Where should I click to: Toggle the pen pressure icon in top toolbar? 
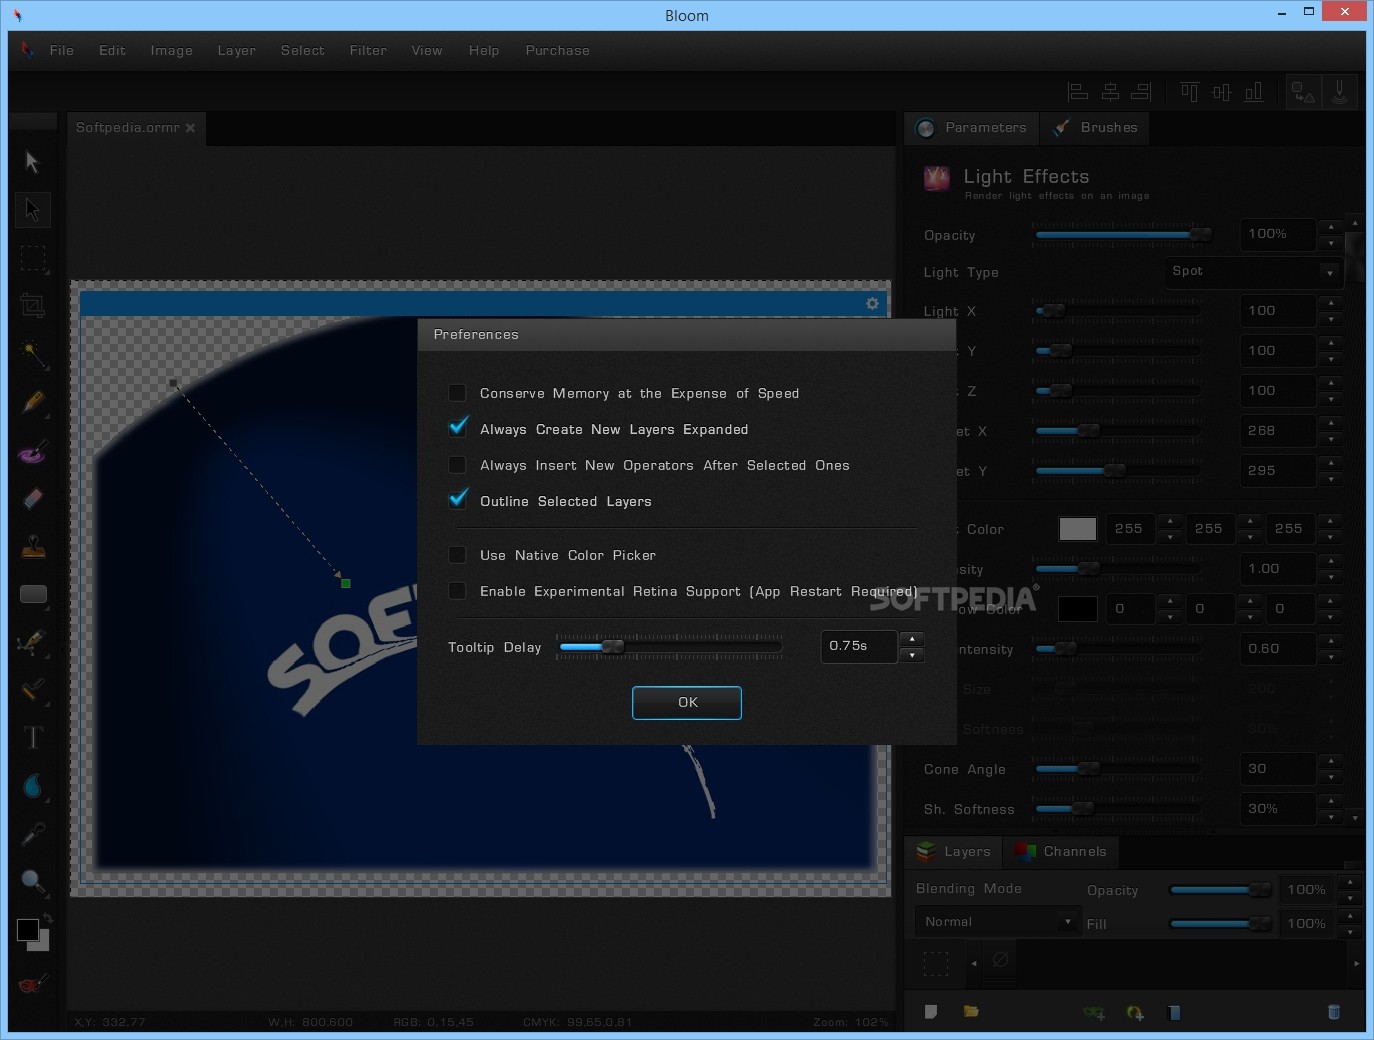coord(1340,92)
